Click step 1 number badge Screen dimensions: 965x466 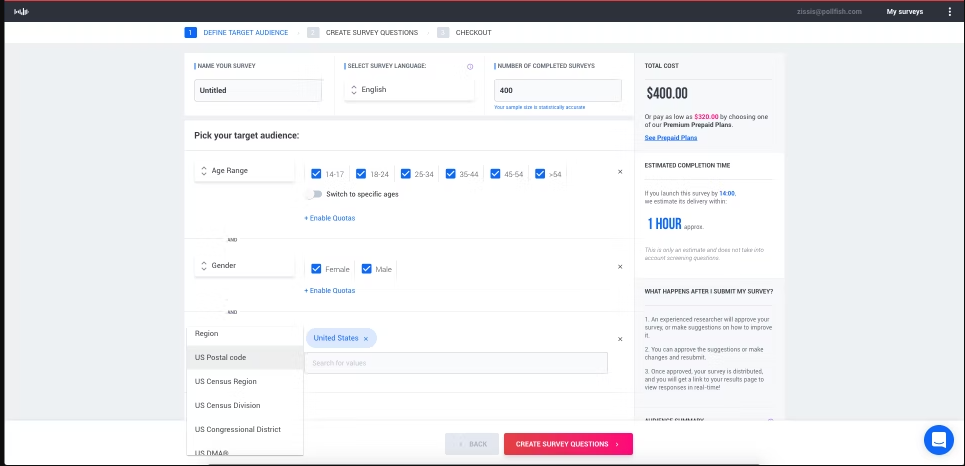tap(190, 33)
